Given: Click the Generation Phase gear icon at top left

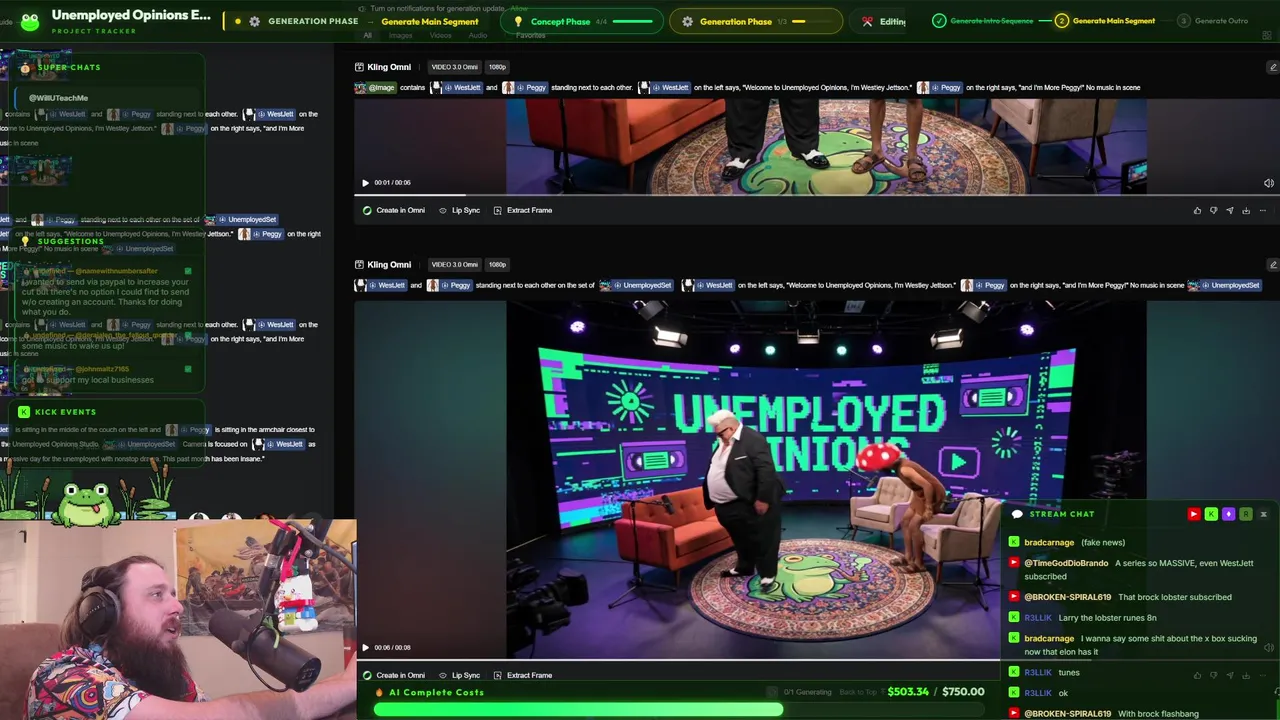Looking at the screenshot, I should 254,21.
